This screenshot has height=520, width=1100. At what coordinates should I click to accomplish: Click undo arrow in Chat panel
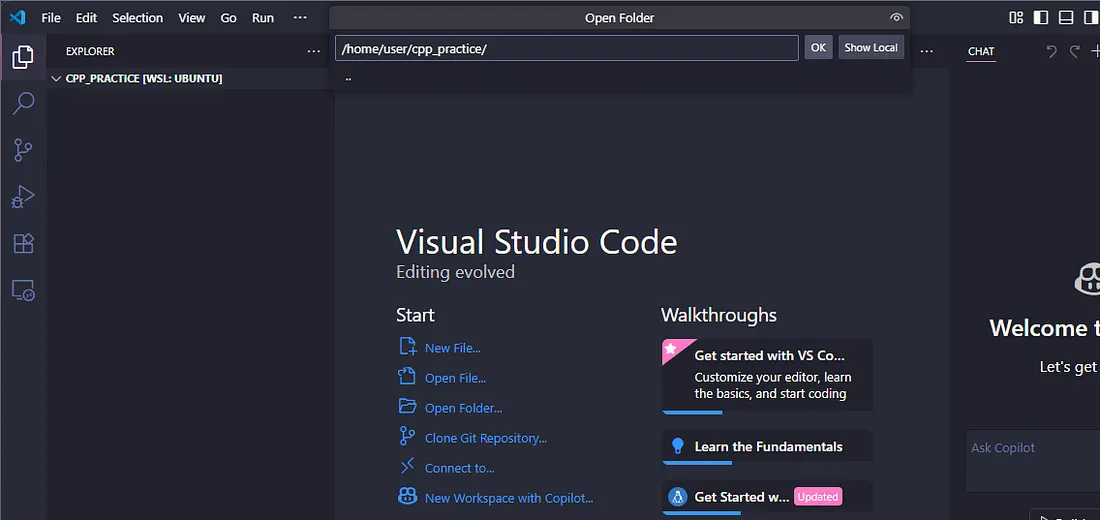coord(1051,51)
